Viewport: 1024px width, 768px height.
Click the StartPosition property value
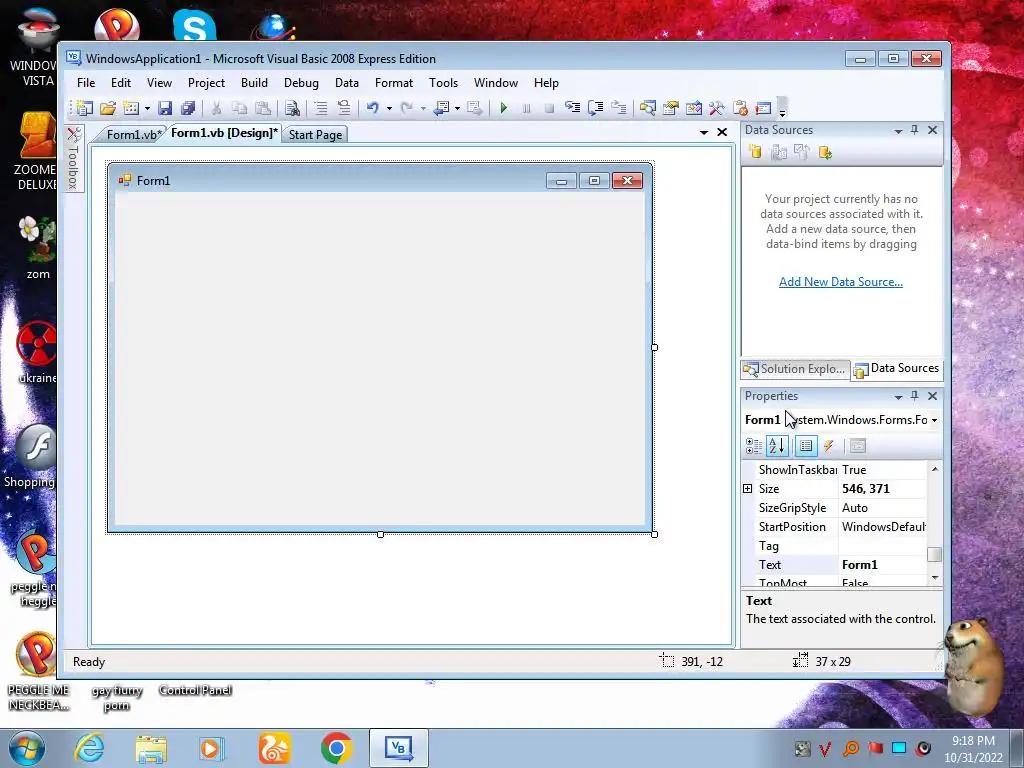point(882,527)
